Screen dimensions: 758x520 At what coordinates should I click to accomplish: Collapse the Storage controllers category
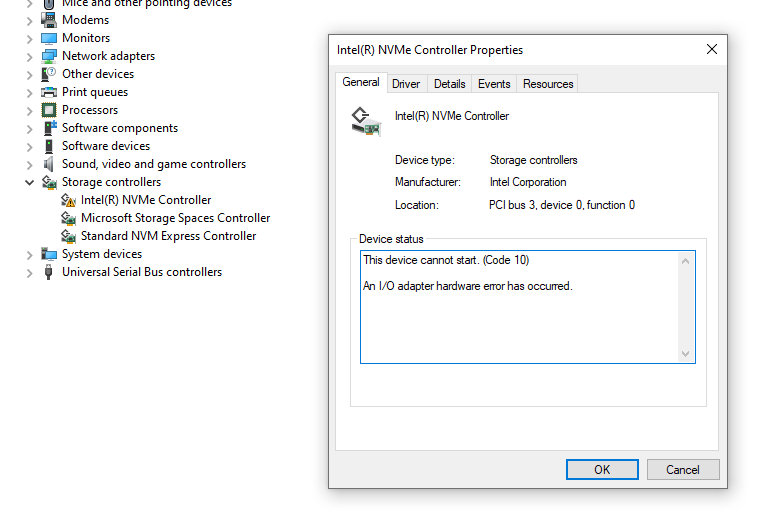(x=29, y=183)
